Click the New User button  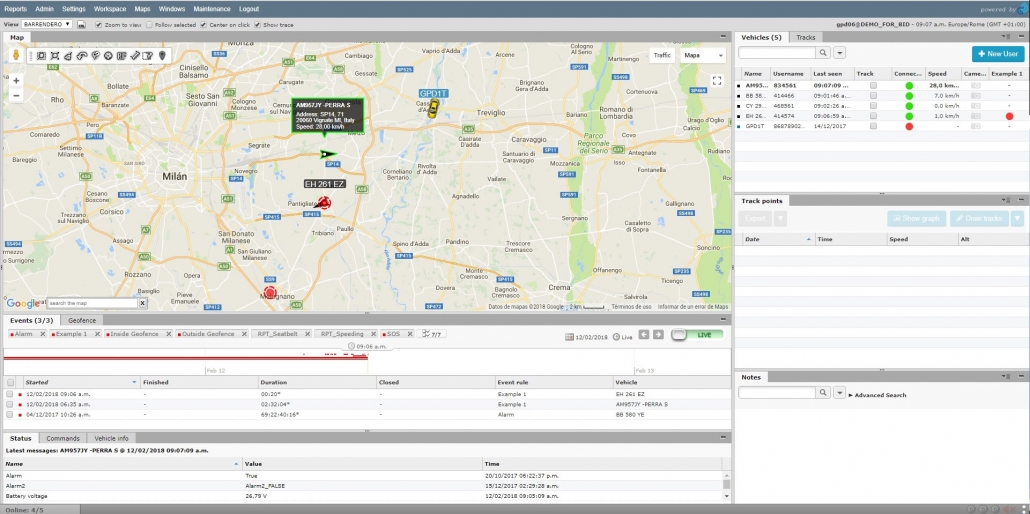[x=998, y=53]
